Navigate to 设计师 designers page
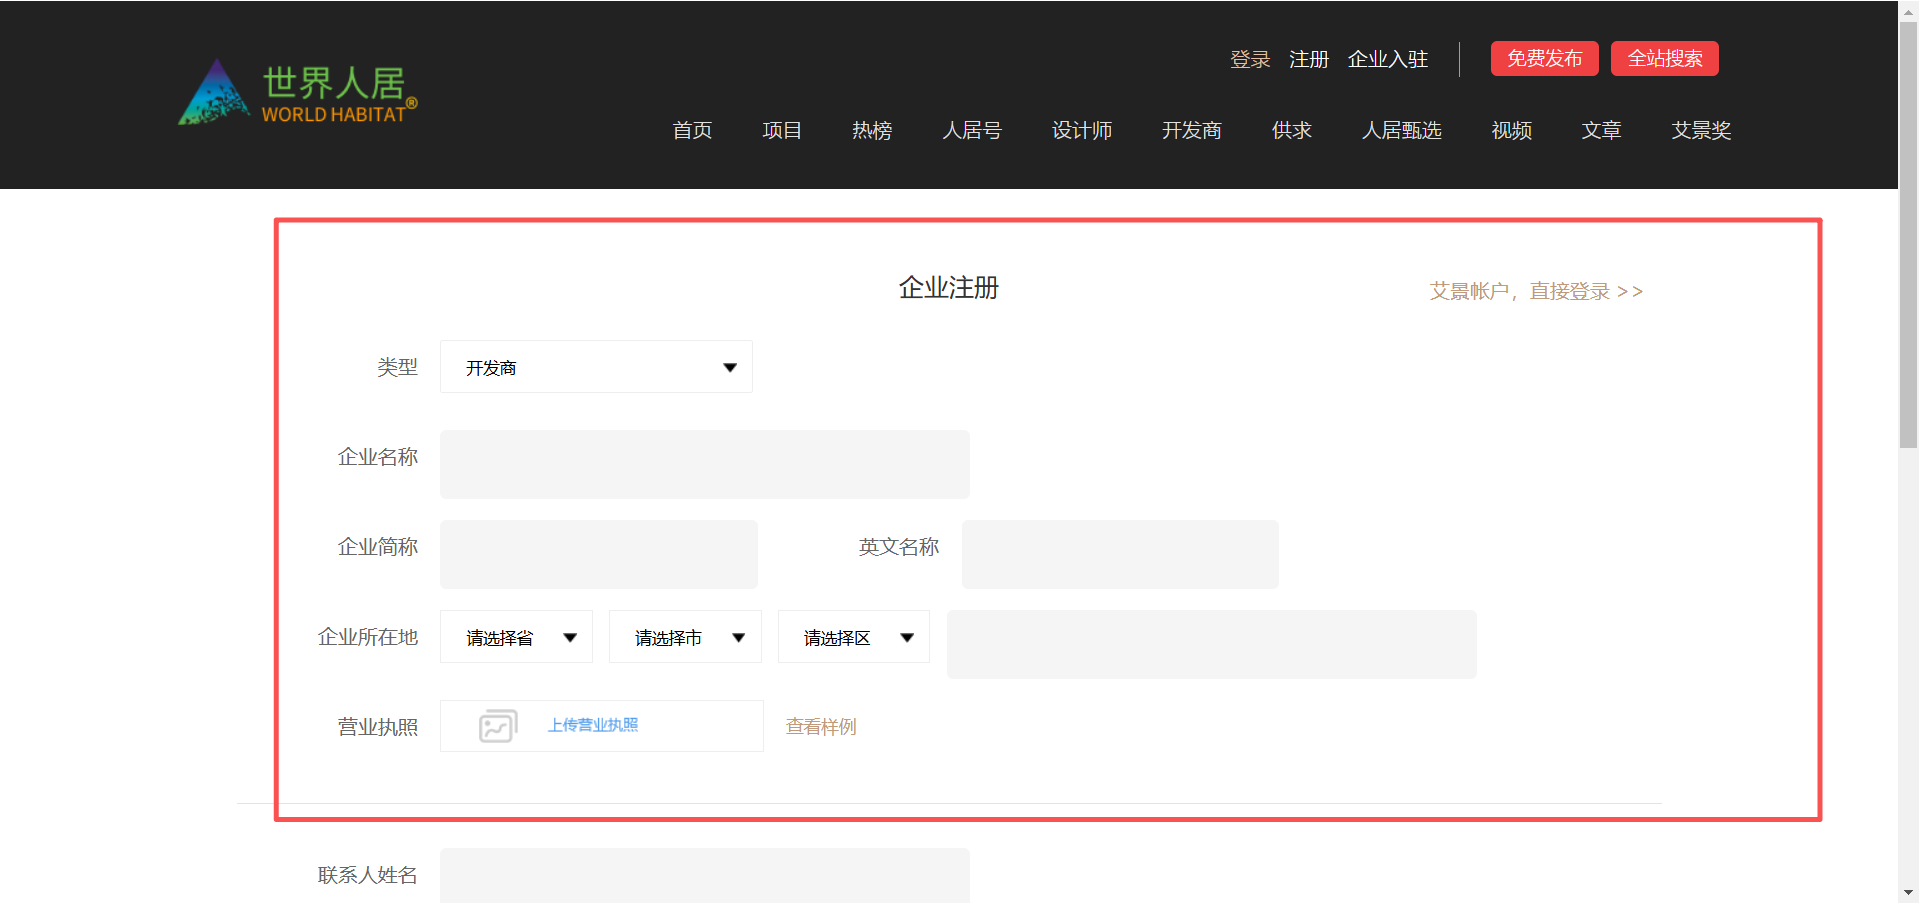The image size is (1919, 903). tap(1081, 130)
